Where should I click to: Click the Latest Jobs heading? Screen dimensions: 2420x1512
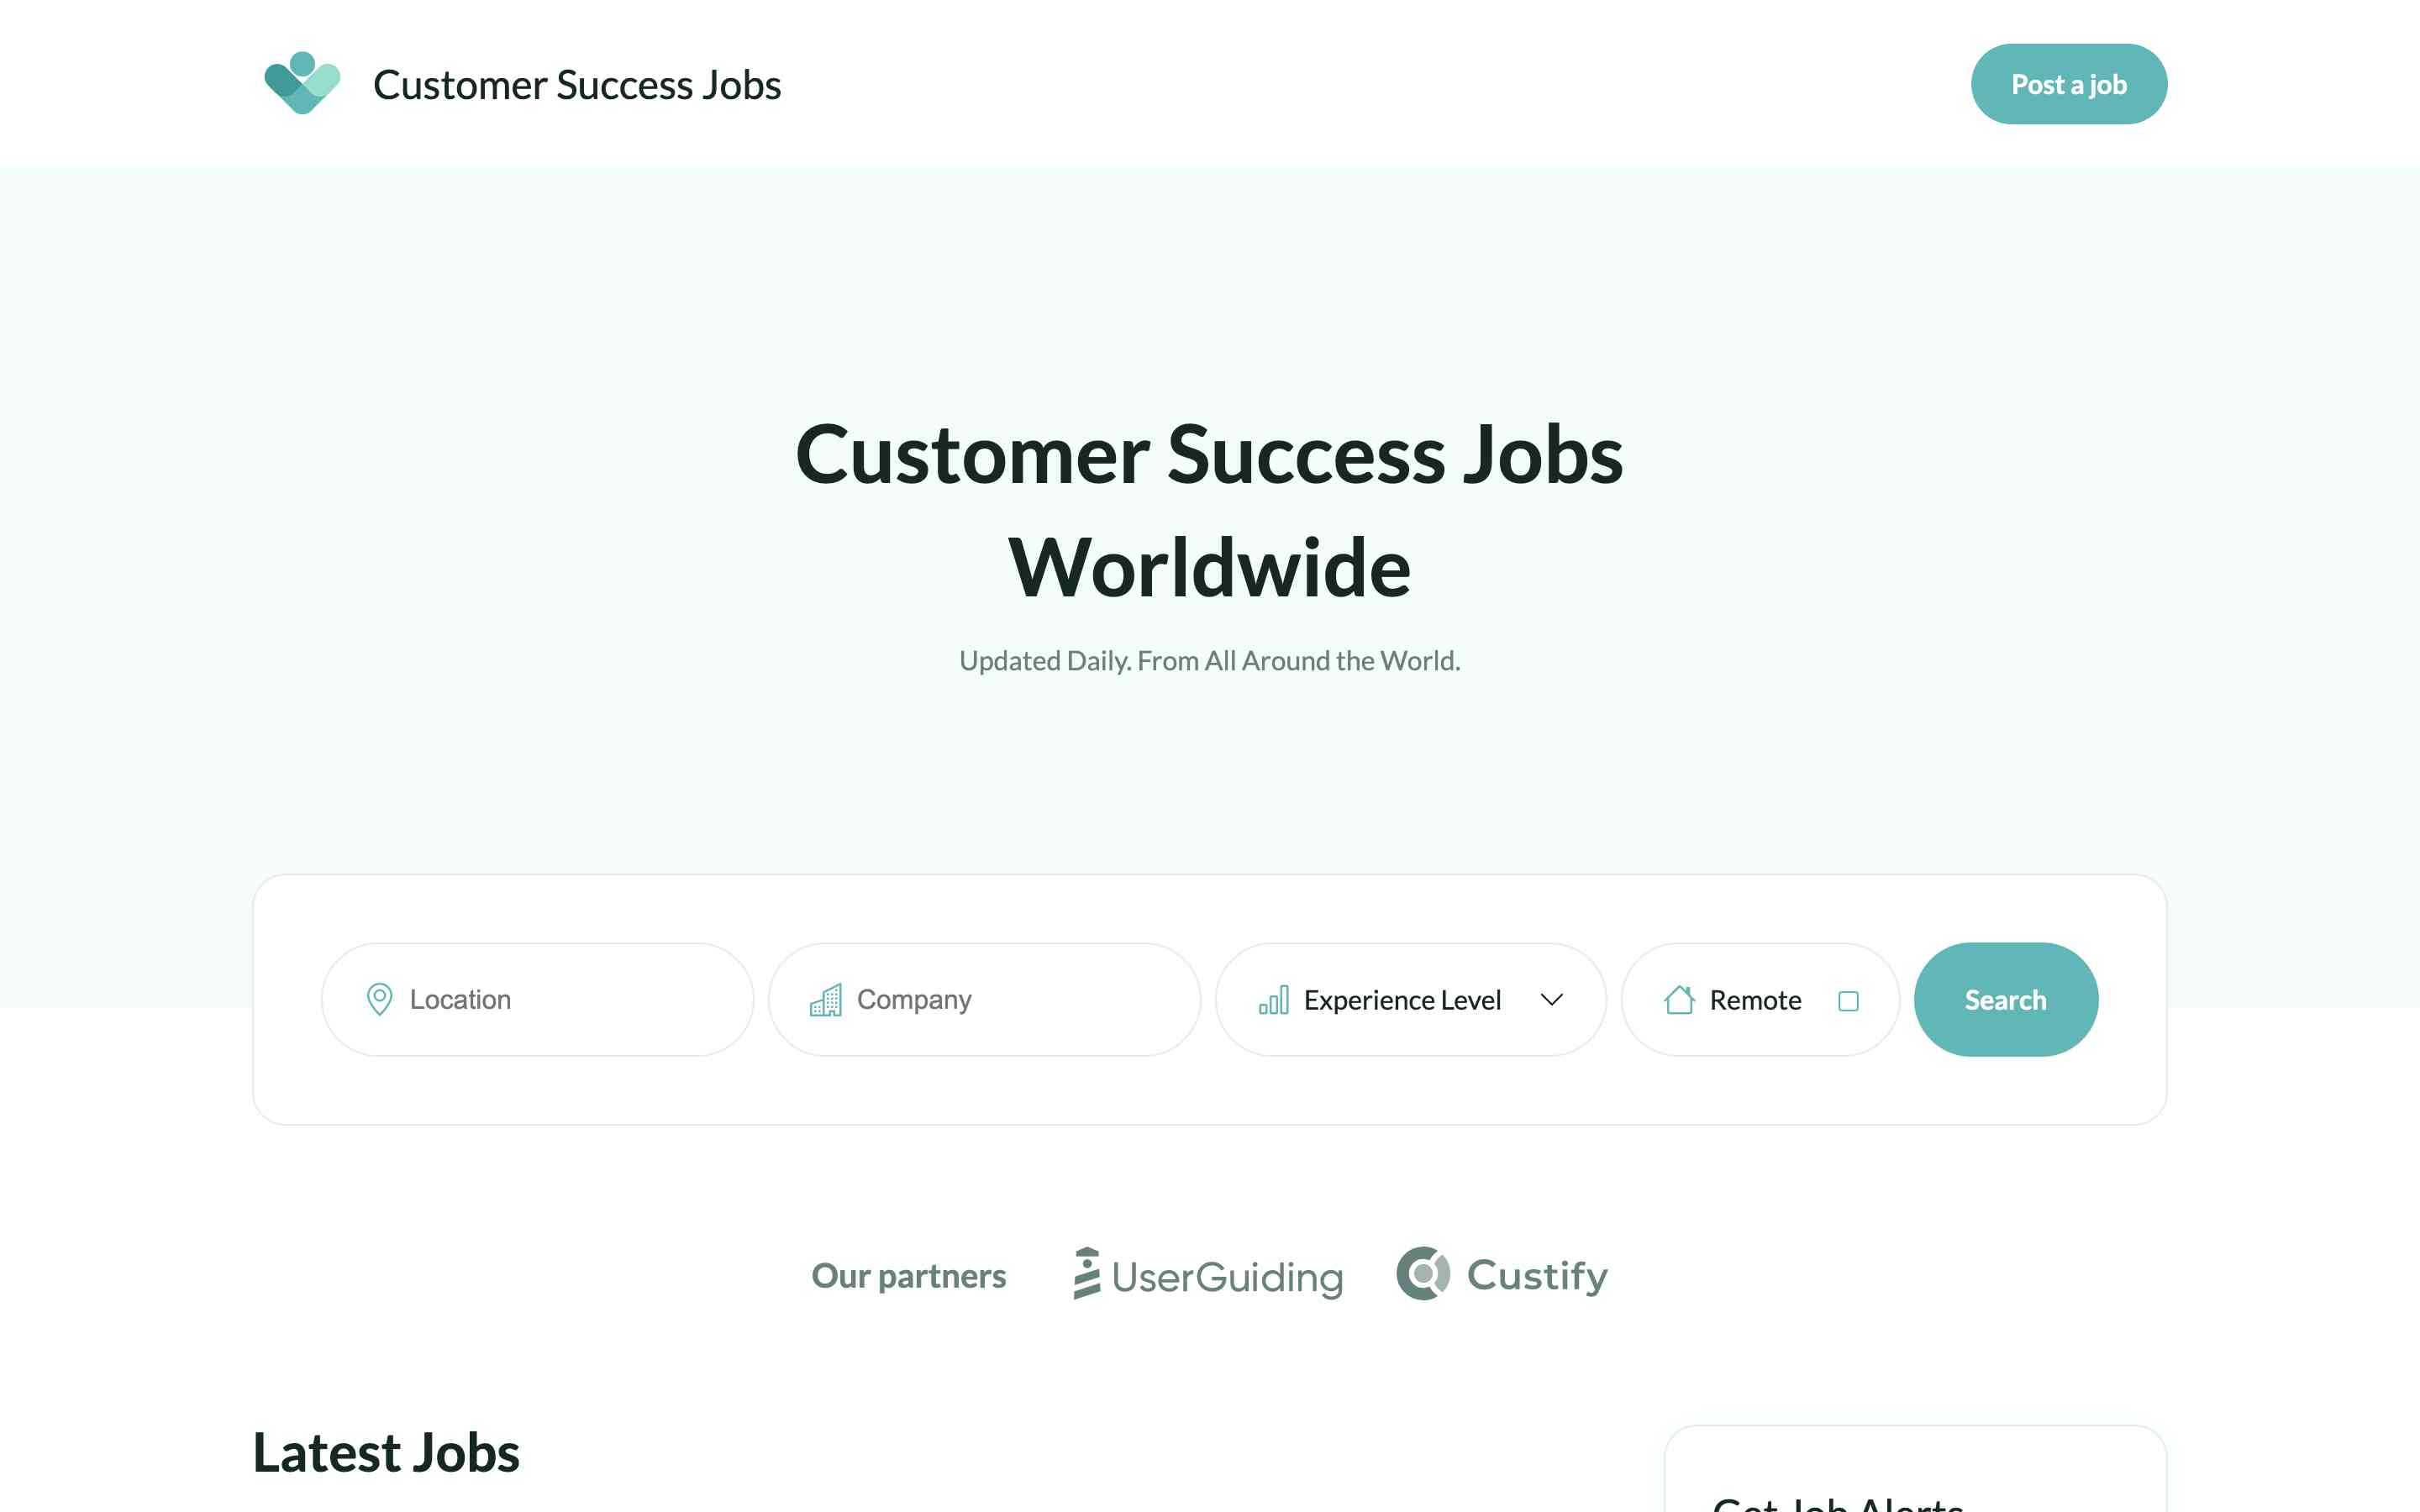click(386, 1452)
